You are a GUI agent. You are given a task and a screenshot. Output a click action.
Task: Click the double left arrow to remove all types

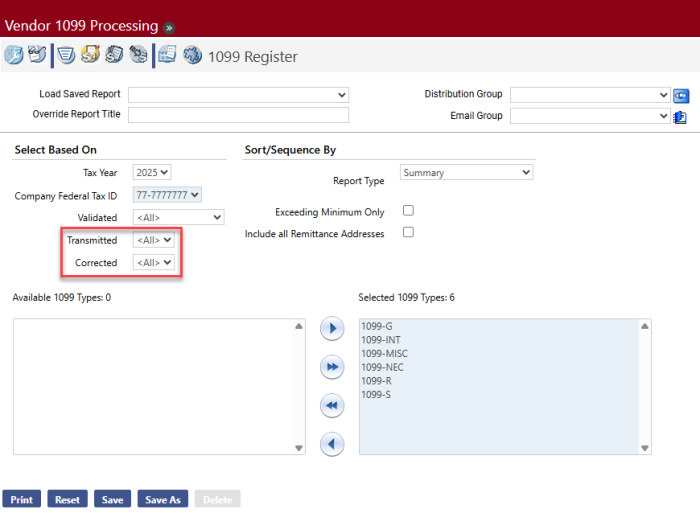point(331,405)
